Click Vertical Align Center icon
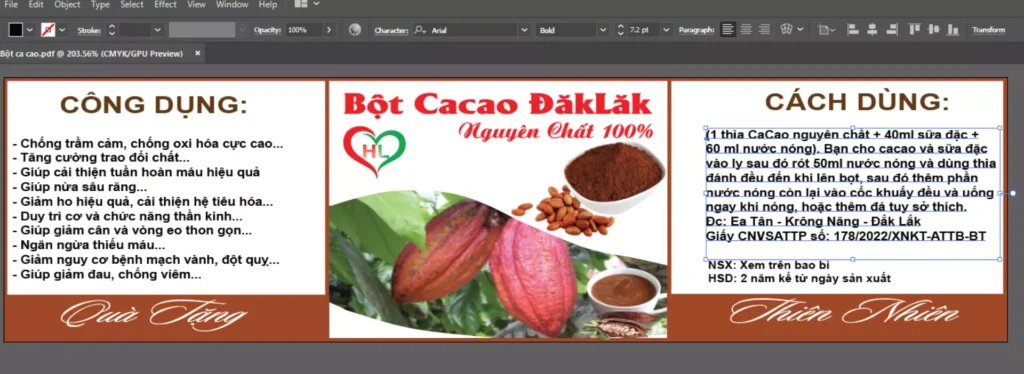 tap(933, 29)
